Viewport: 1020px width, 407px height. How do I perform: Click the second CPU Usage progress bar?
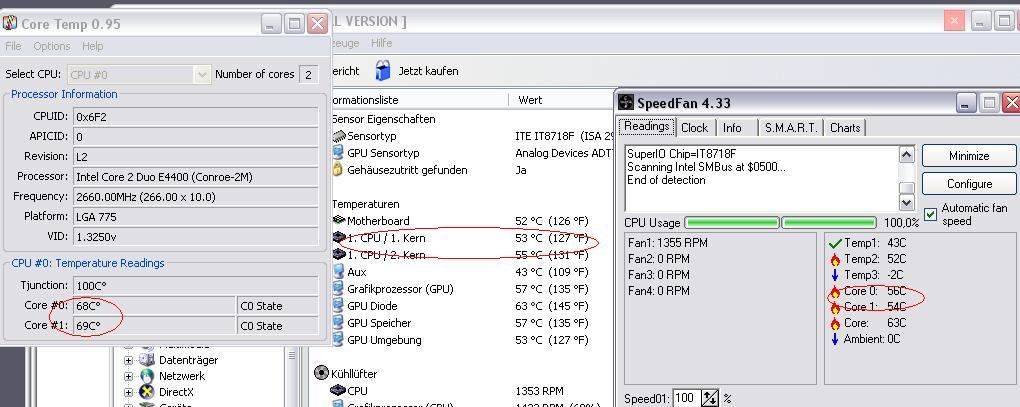[829, 222]
